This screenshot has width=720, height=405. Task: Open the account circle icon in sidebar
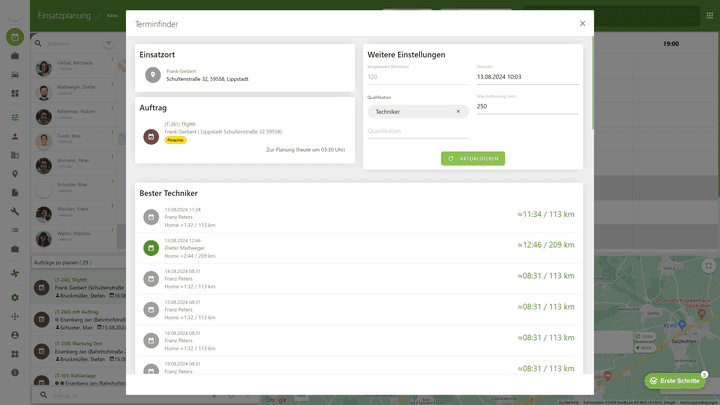coord(15,335)
